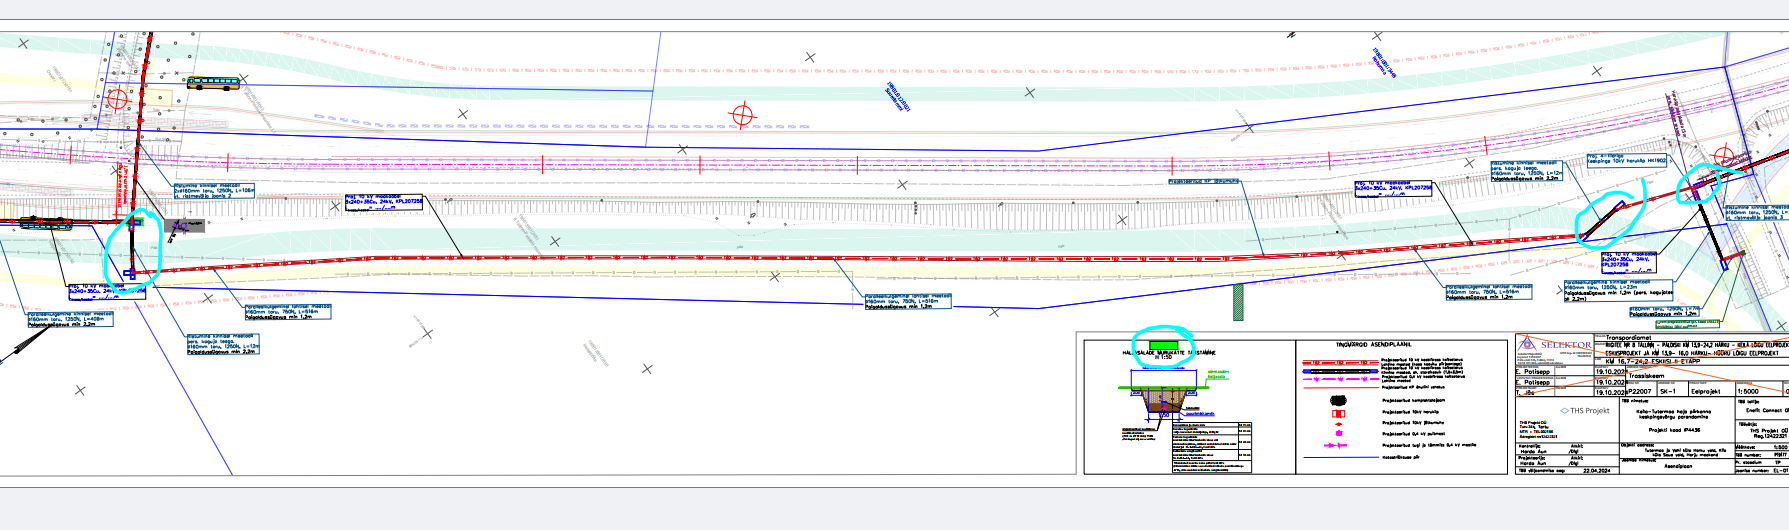Image resolution: width=1789 pixels, height=530 pixels.
Task: Click the THS Projekt logo
Action: (1585, 411)
